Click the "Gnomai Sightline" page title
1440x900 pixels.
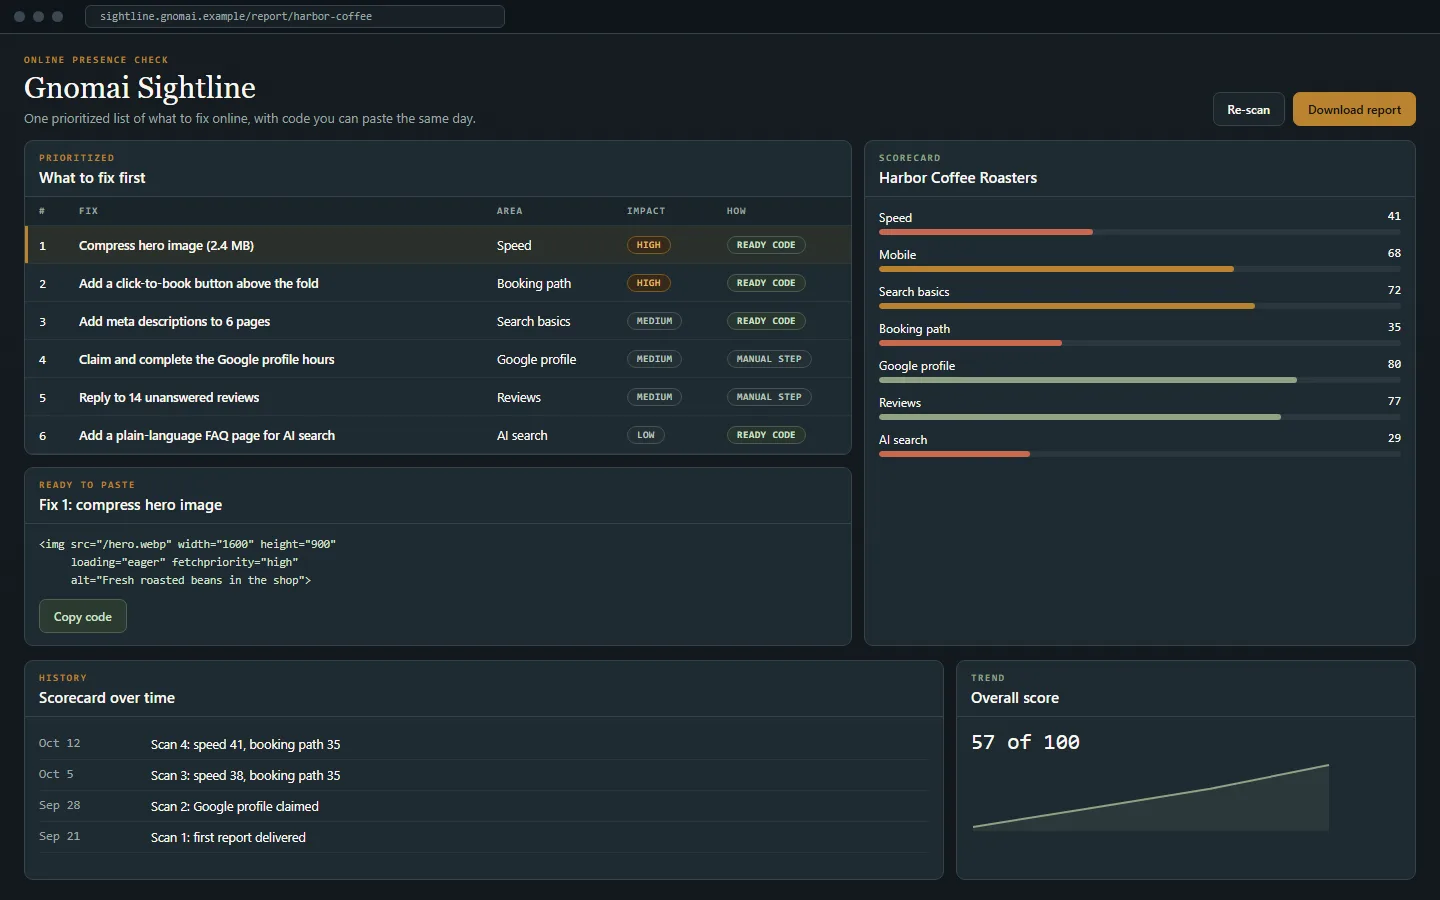140,88
